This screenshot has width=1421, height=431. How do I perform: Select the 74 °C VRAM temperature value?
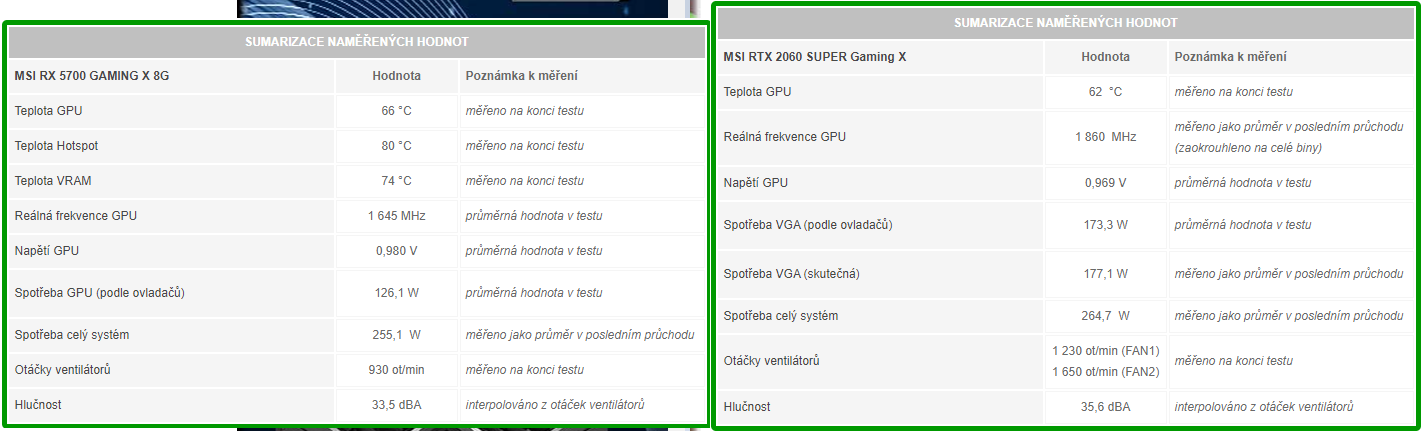[396, 181]
